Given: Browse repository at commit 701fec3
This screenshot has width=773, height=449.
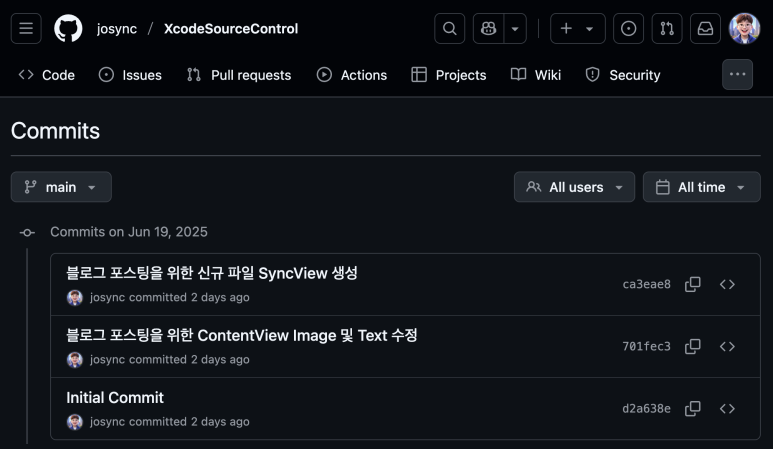Looking at the screenshot, I should click(x=727, y=346).
